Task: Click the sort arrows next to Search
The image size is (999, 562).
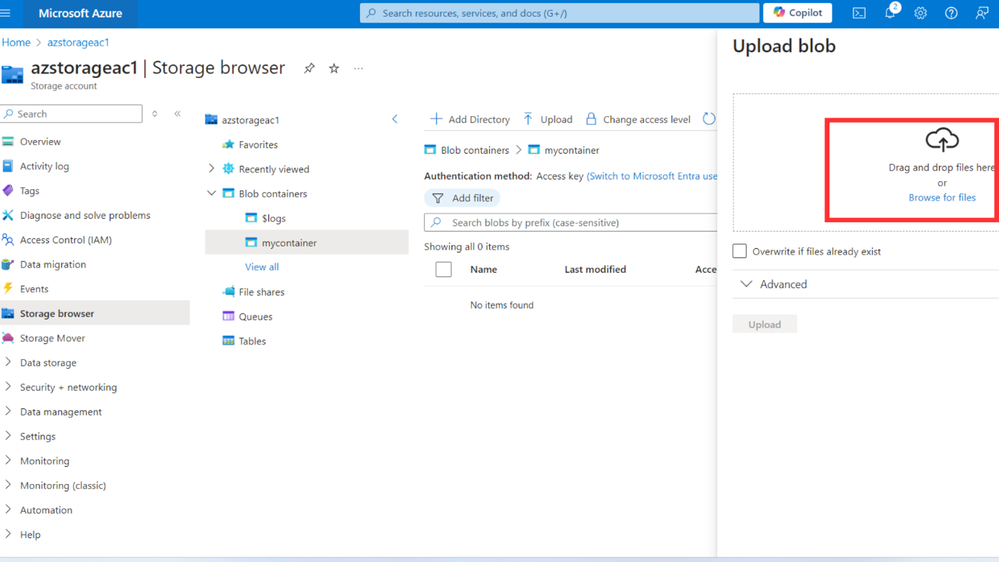Action: [155, 113]
